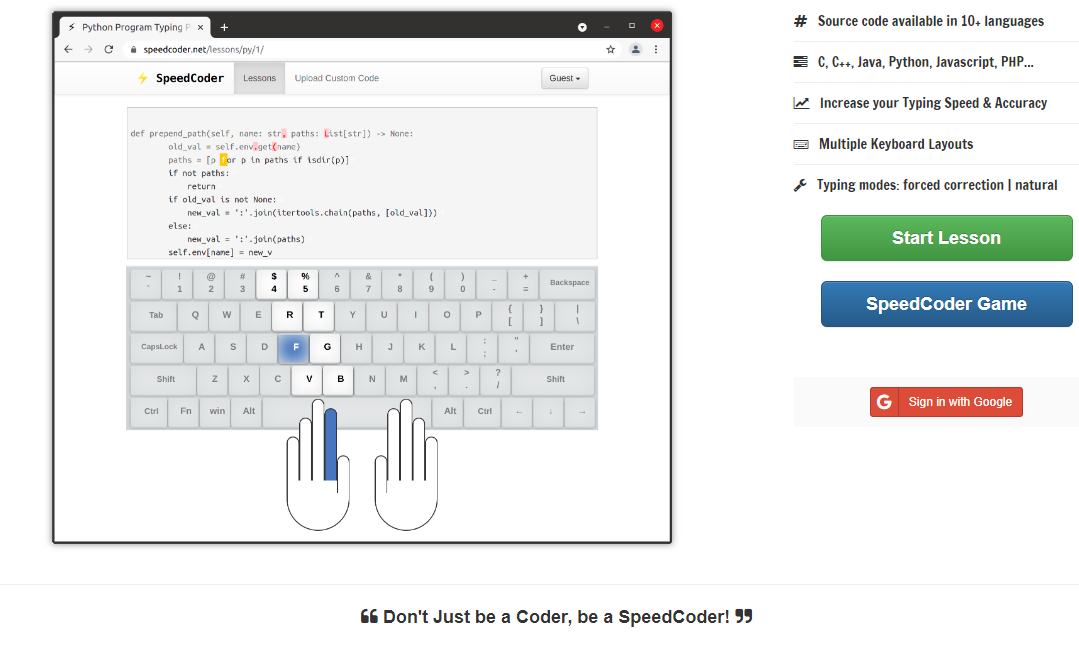This screenshot has height=646, width=1079.
Task: Open the SpeedCoder Game button
Action: point(946,304)
